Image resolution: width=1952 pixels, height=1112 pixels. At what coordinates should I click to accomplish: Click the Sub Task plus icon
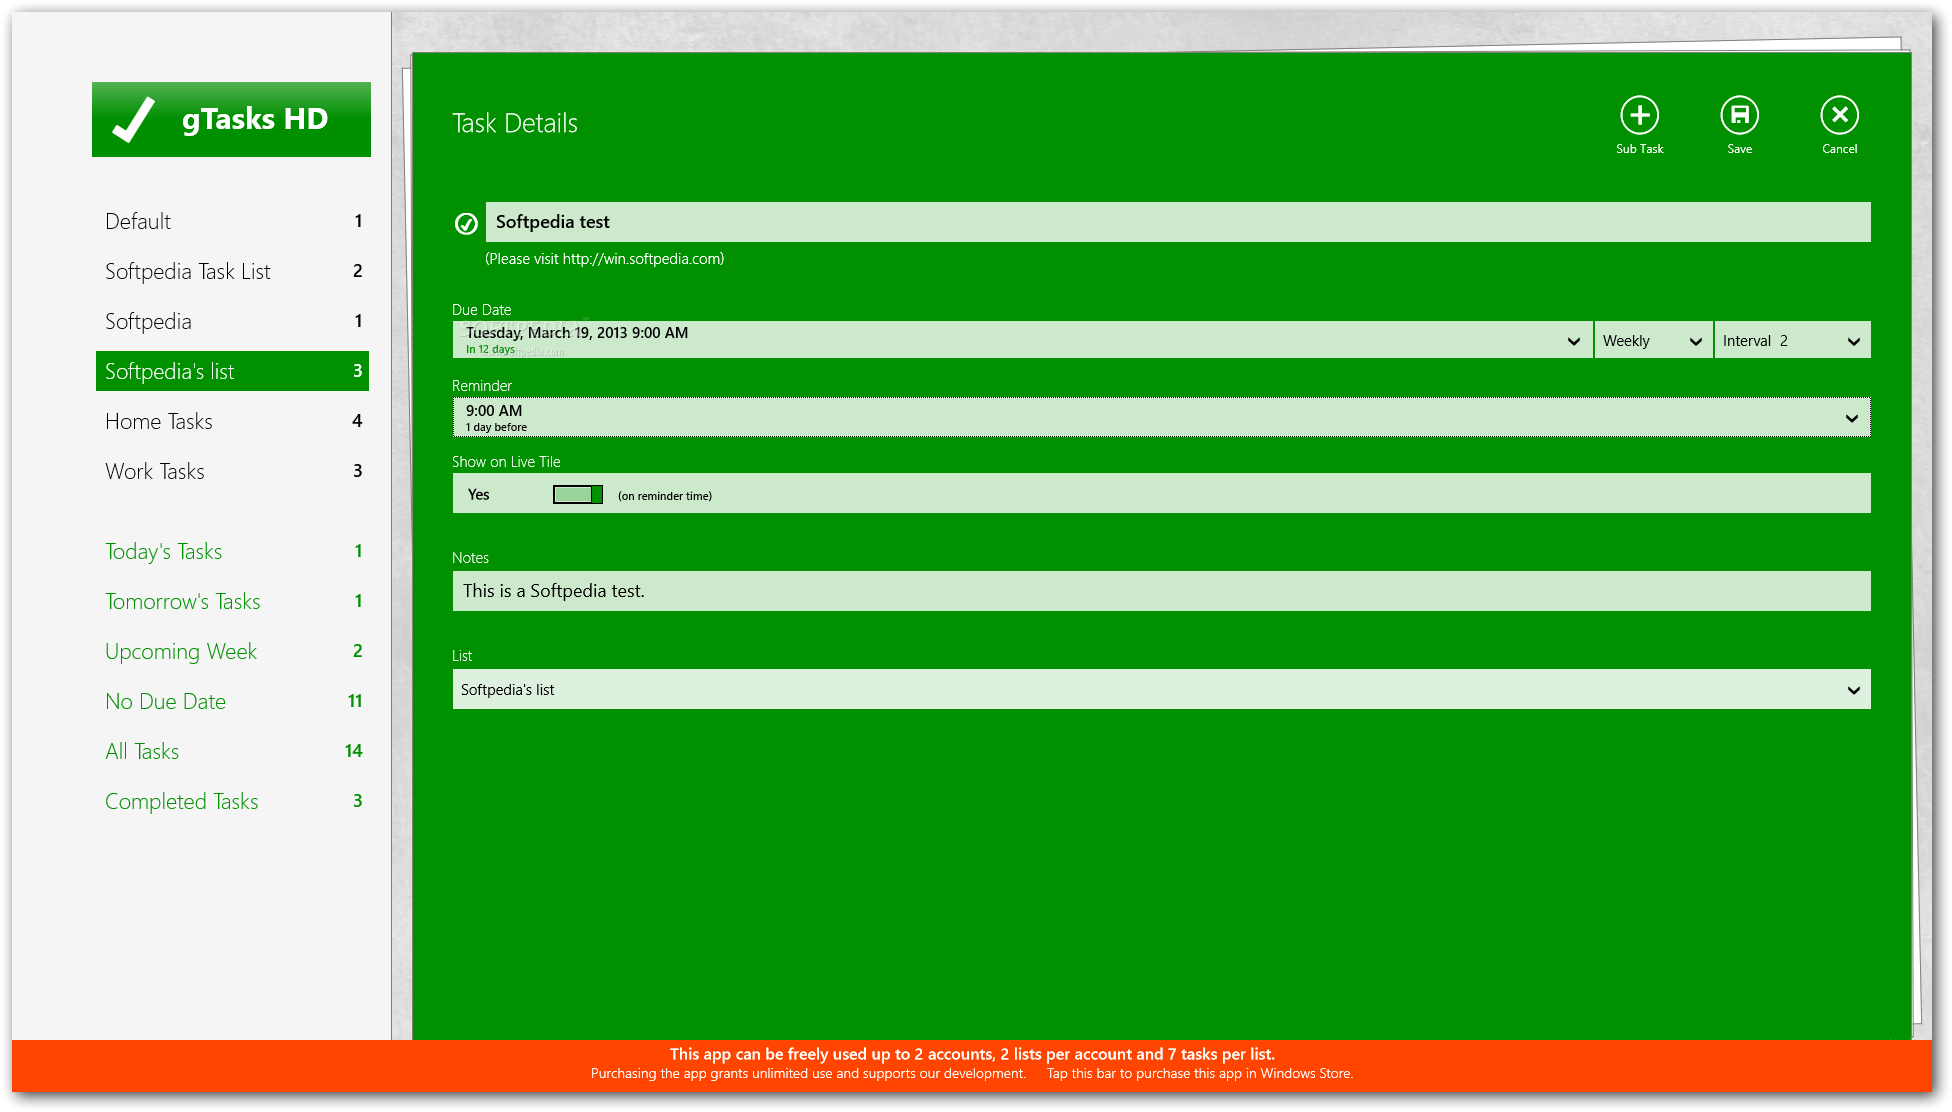pos(1639,116)
